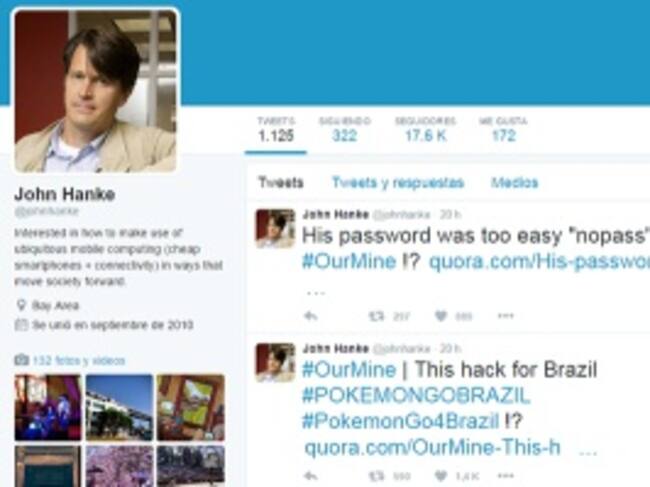Retweet the 'This hack for Brazil' tweet

click(376, 476)
